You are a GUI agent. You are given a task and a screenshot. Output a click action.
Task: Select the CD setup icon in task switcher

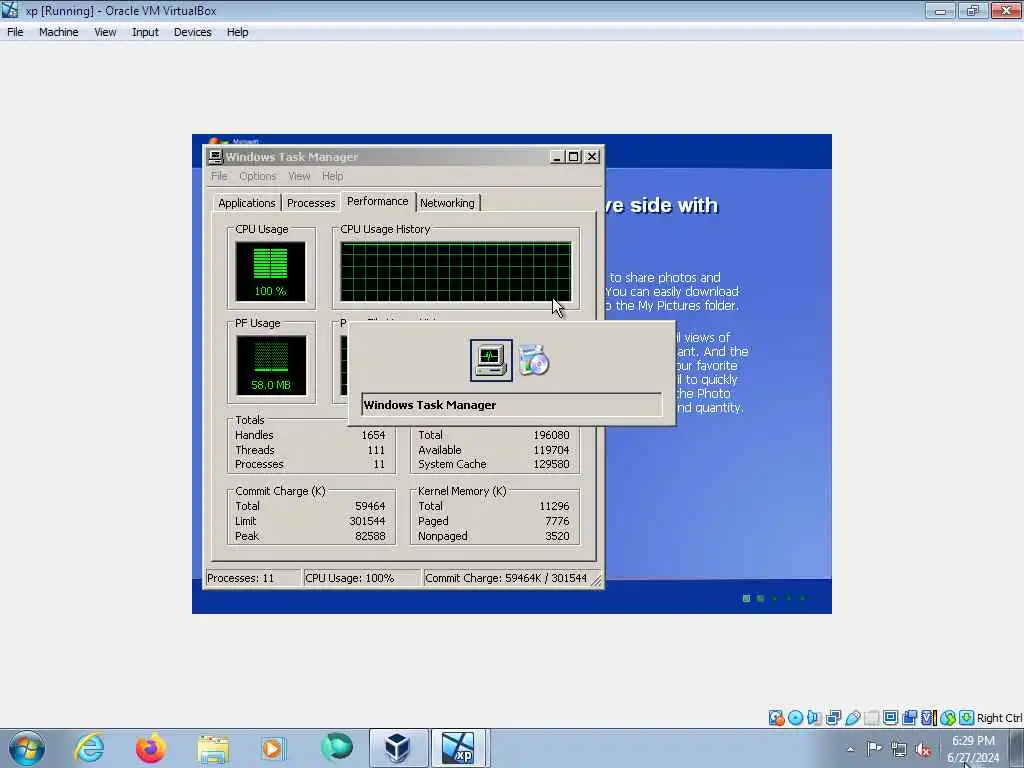pyautogui.click(x=534, y=360)
